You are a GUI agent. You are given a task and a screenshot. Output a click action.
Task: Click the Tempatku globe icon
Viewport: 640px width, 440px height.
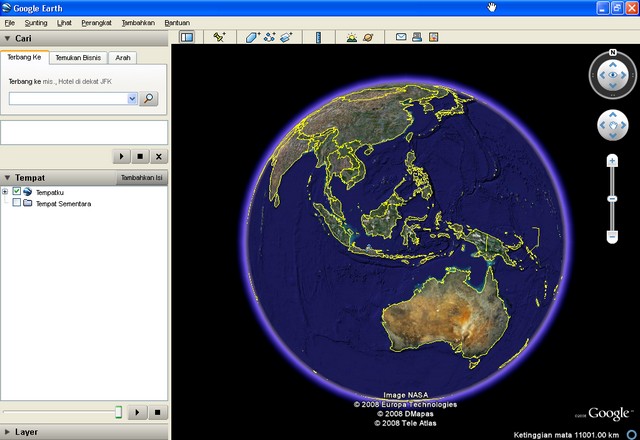click(x=28, y=191)
